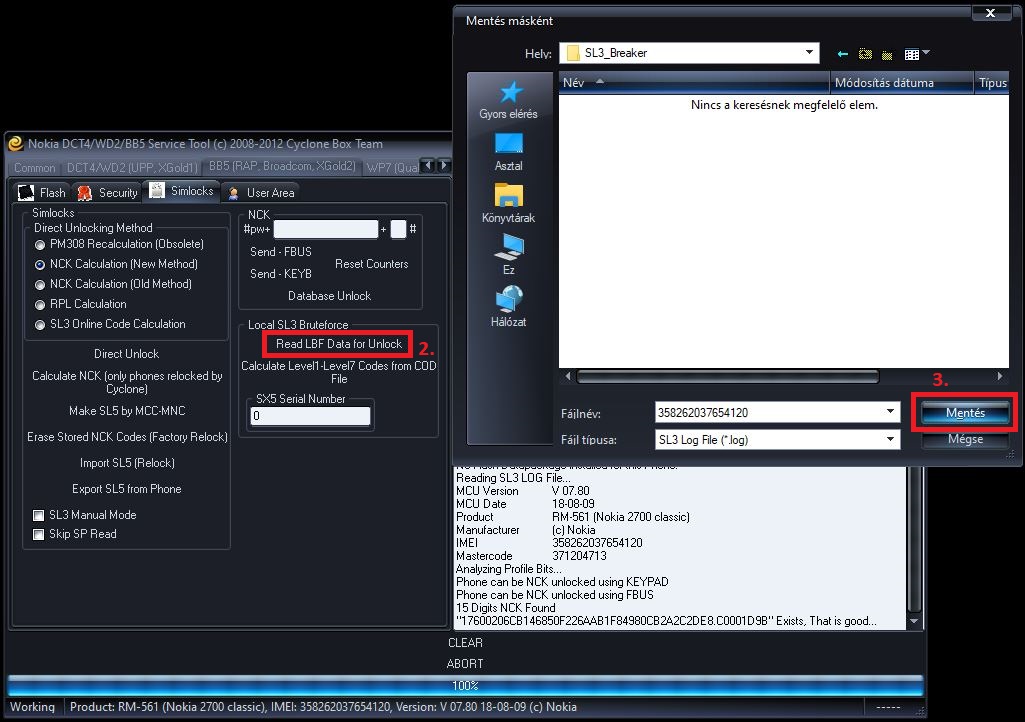
Task: Open Ez a gép computer location
Action: coord(509,255)
